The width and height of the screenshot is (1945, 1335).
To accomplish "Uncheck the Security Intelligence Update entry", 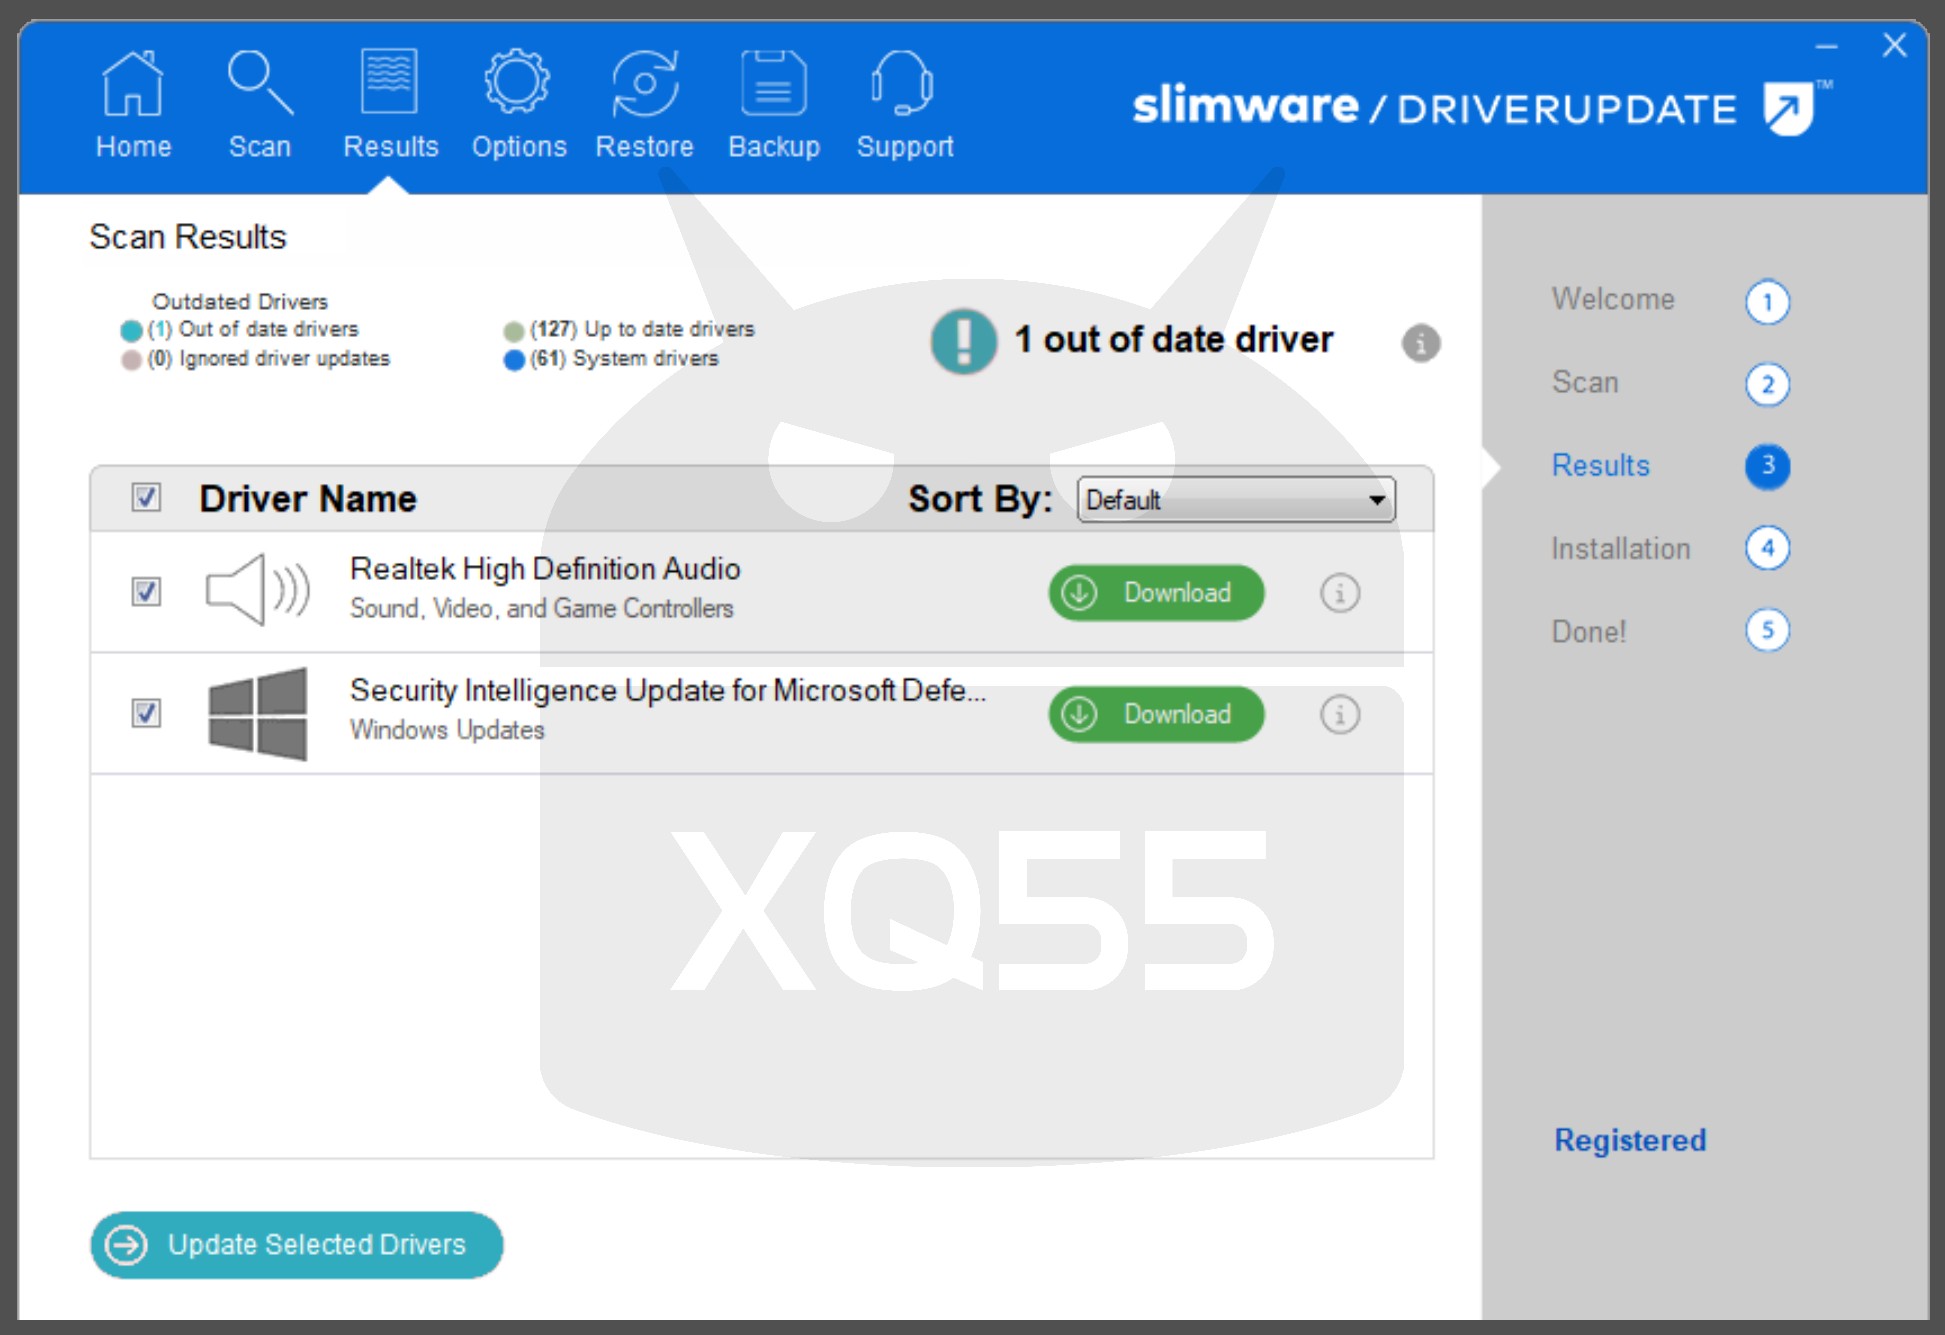I will click(145, 714).
